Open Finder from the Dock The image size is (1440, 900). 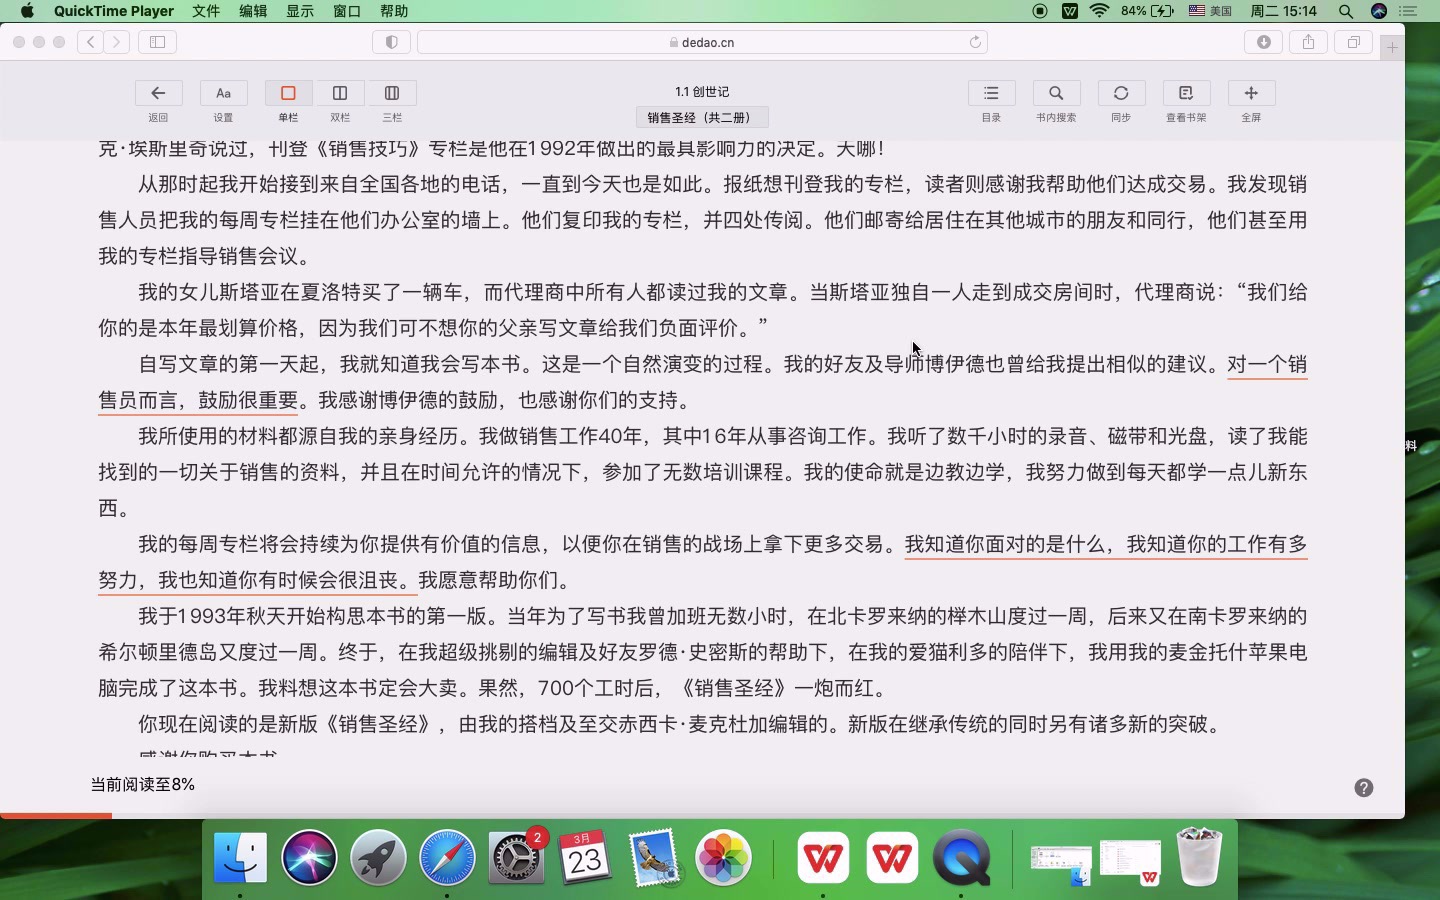240,857
